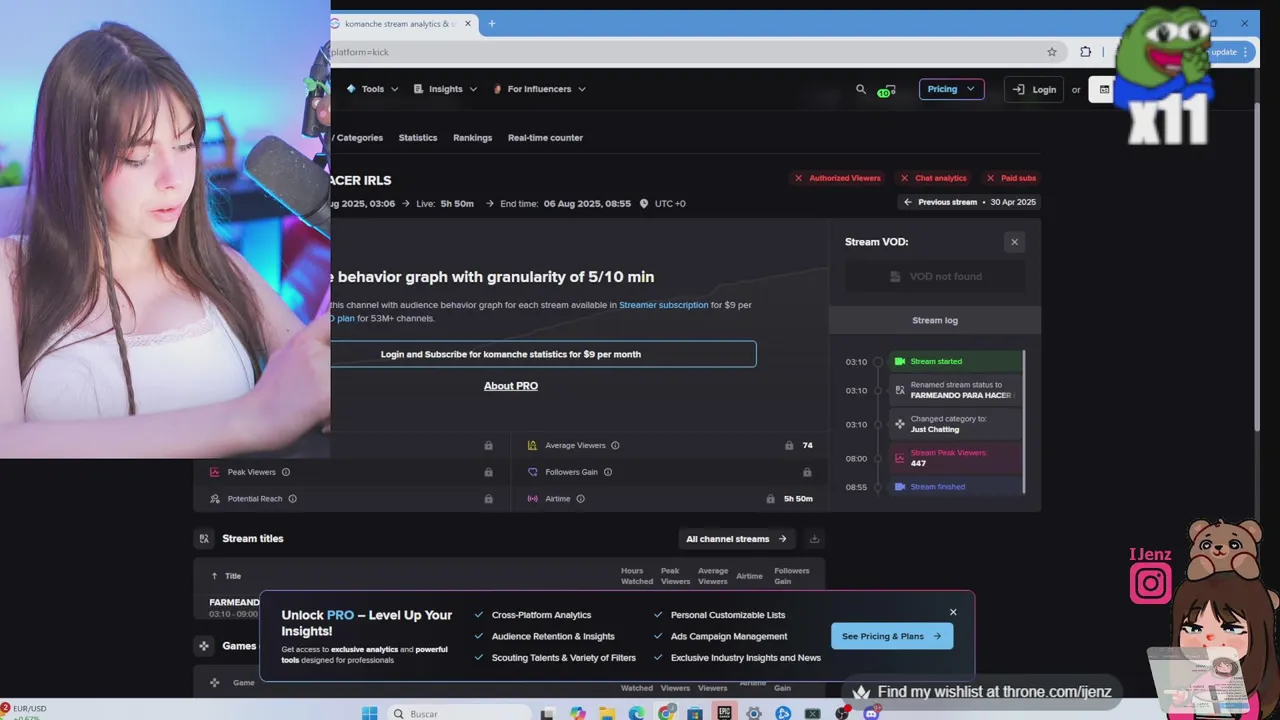Click the Peak Viewers chart icon
The width and height of the screenshot is (1280, 720).
[x=215, y=472]
